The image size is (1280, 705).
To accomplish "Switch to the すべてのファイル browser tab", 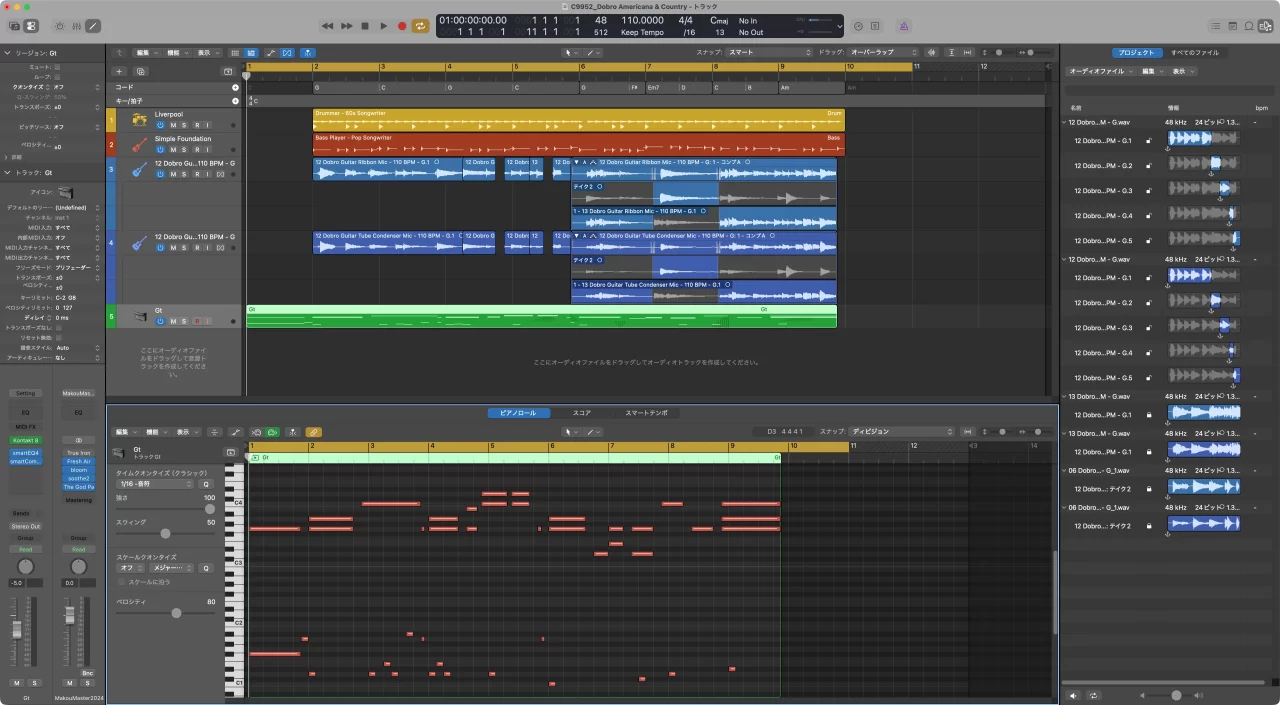I will [x=1195, y=53].
